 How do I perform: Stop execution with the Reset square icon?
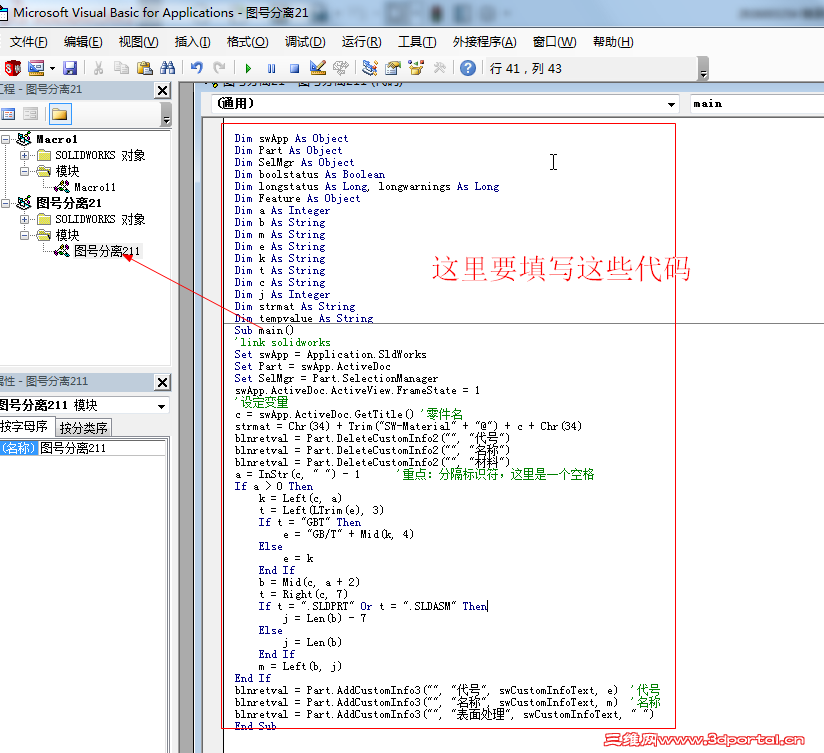(294, 68)
